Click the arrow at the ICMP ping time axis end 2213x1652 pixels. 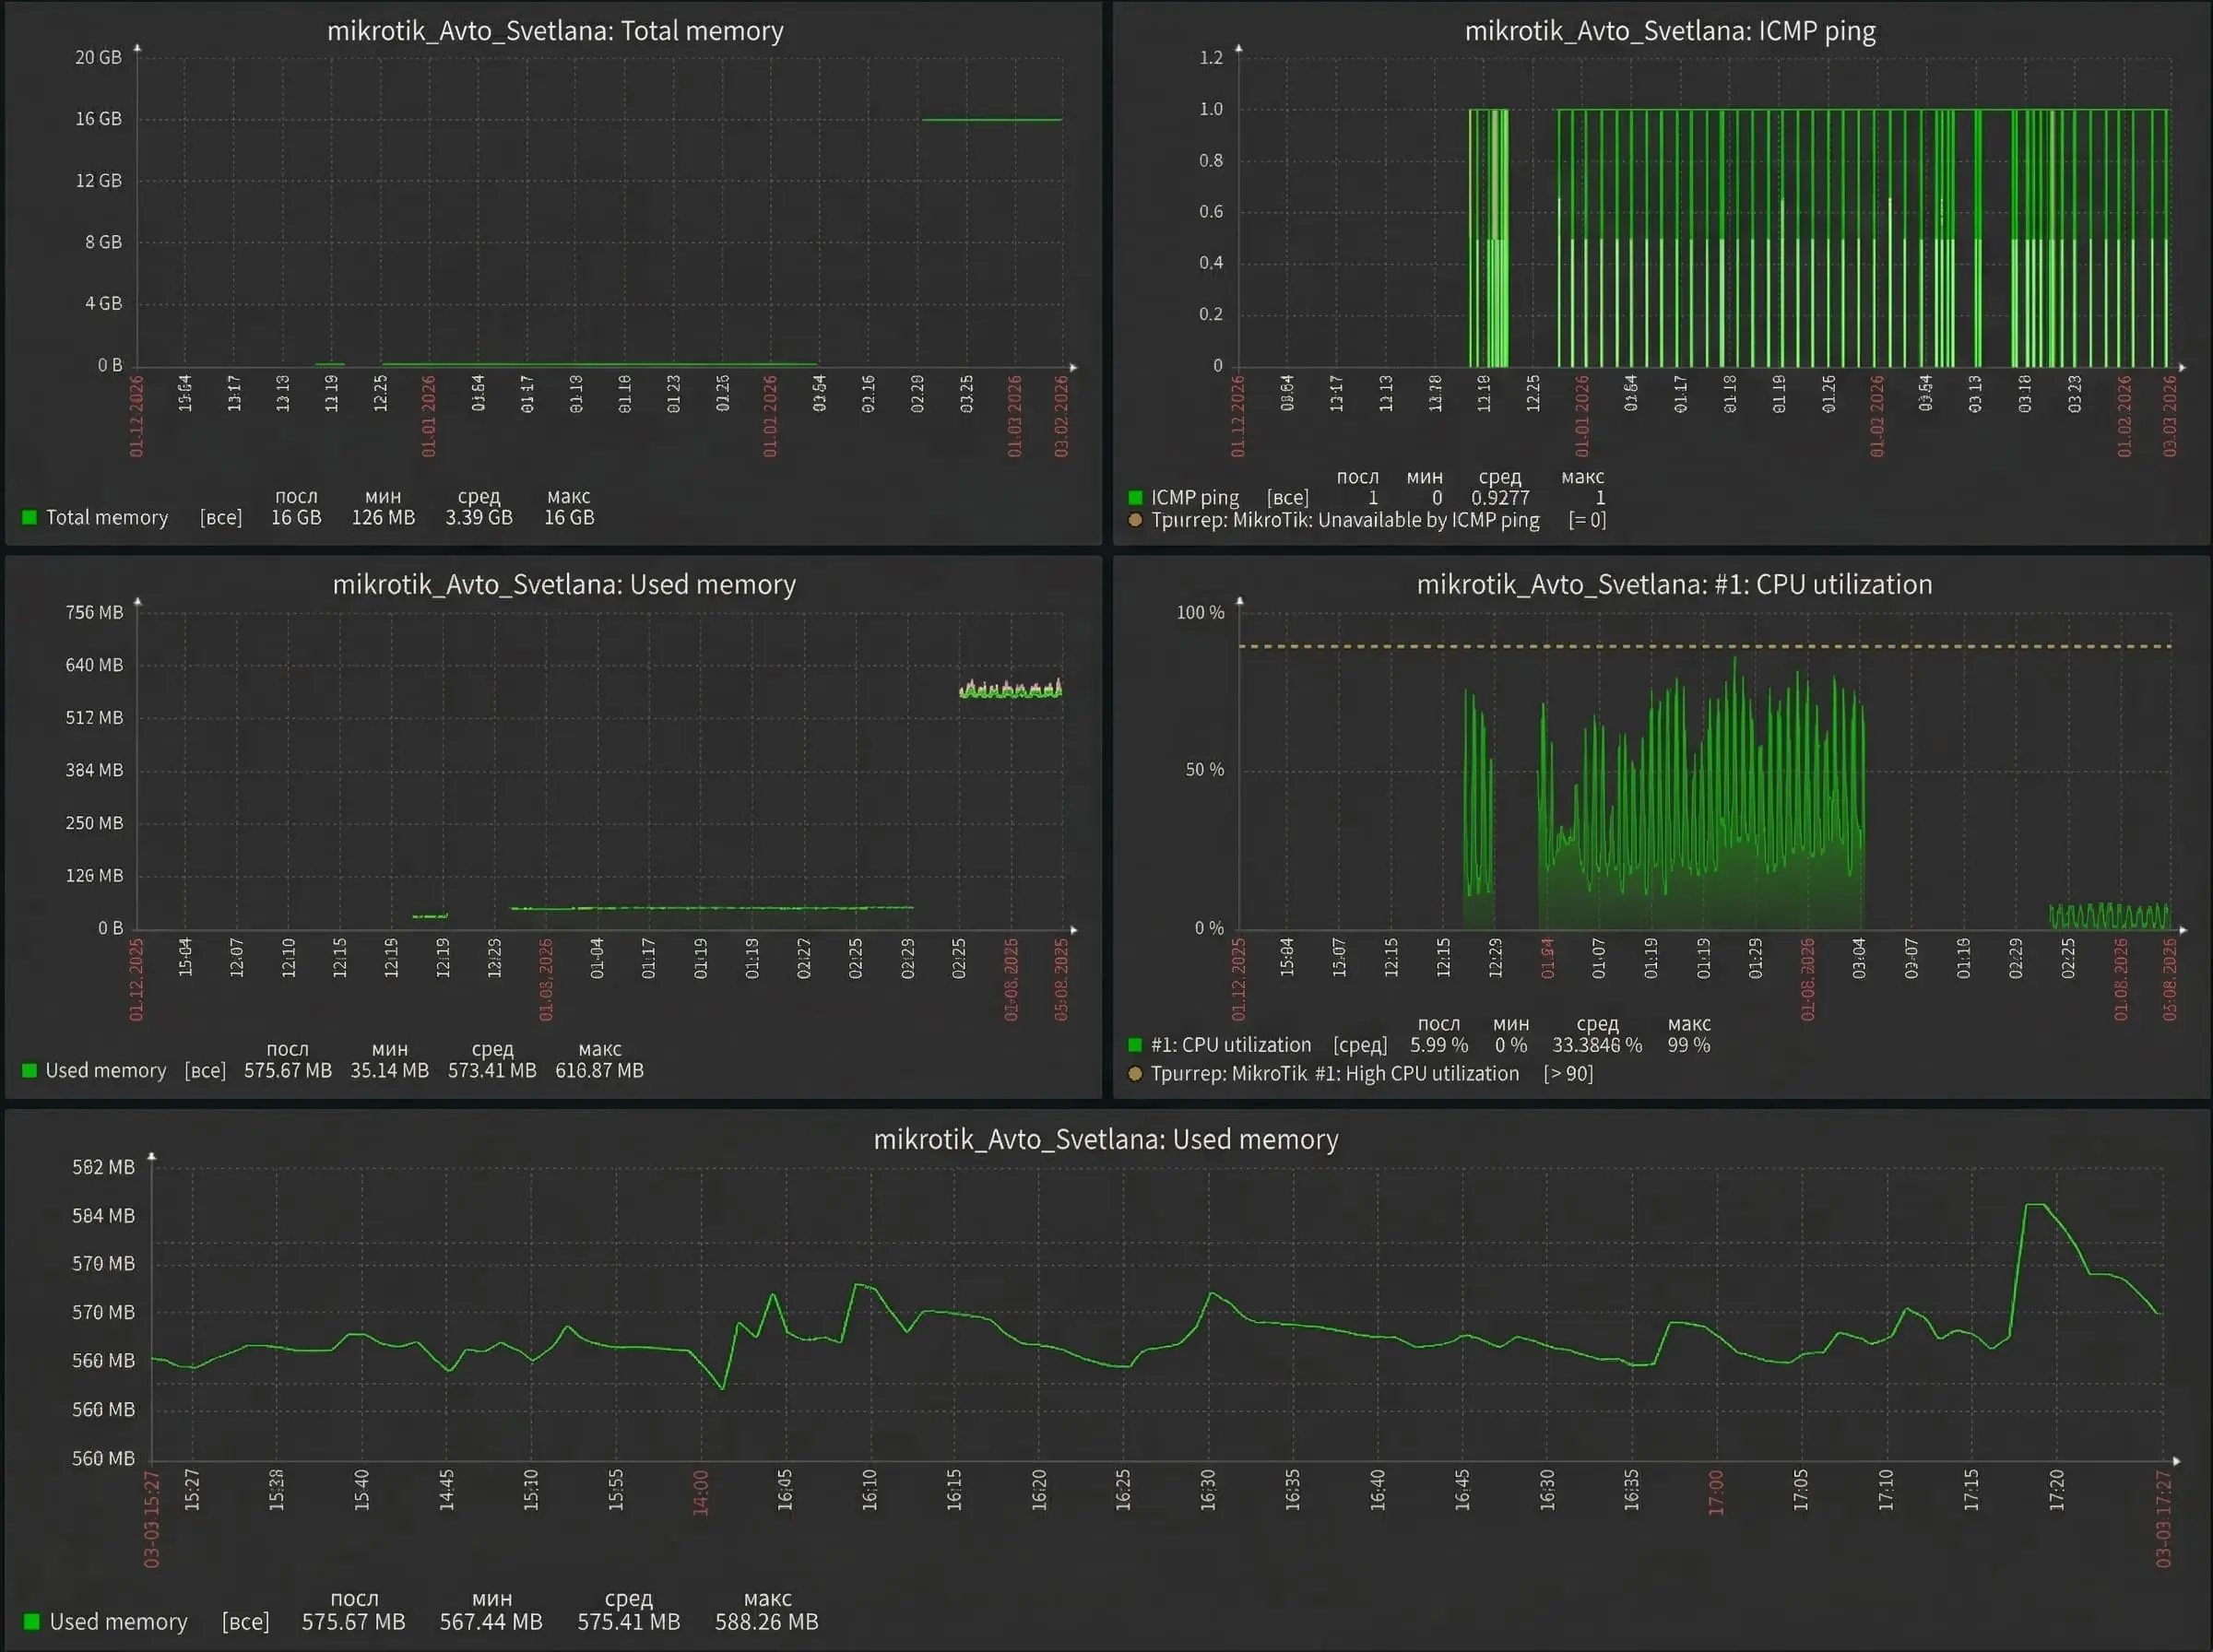(2182, 367)
